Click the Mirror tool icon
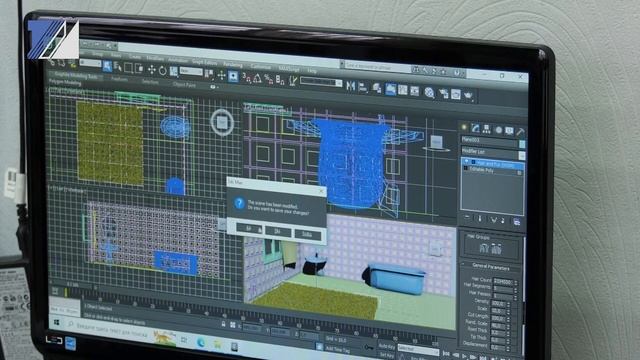640x360 pixels. pos(350,85)
